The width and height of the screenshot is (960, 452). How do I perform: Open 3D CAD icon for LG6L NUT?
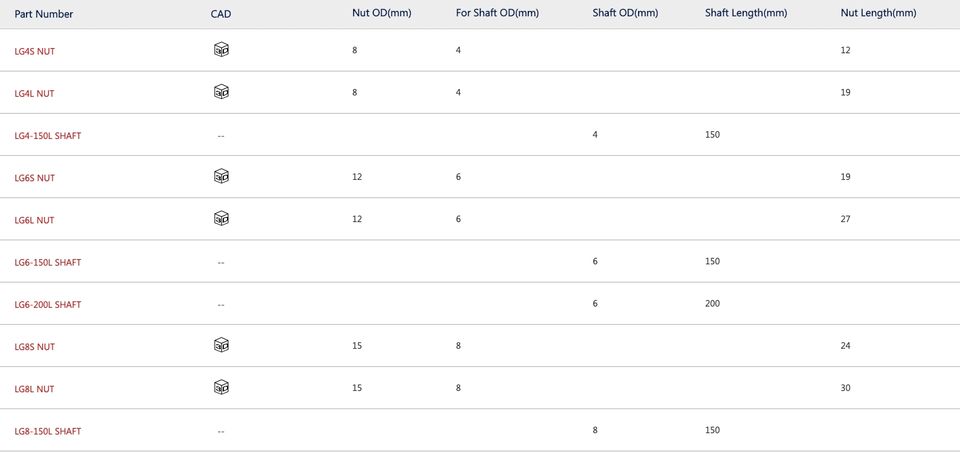(221, 219)
